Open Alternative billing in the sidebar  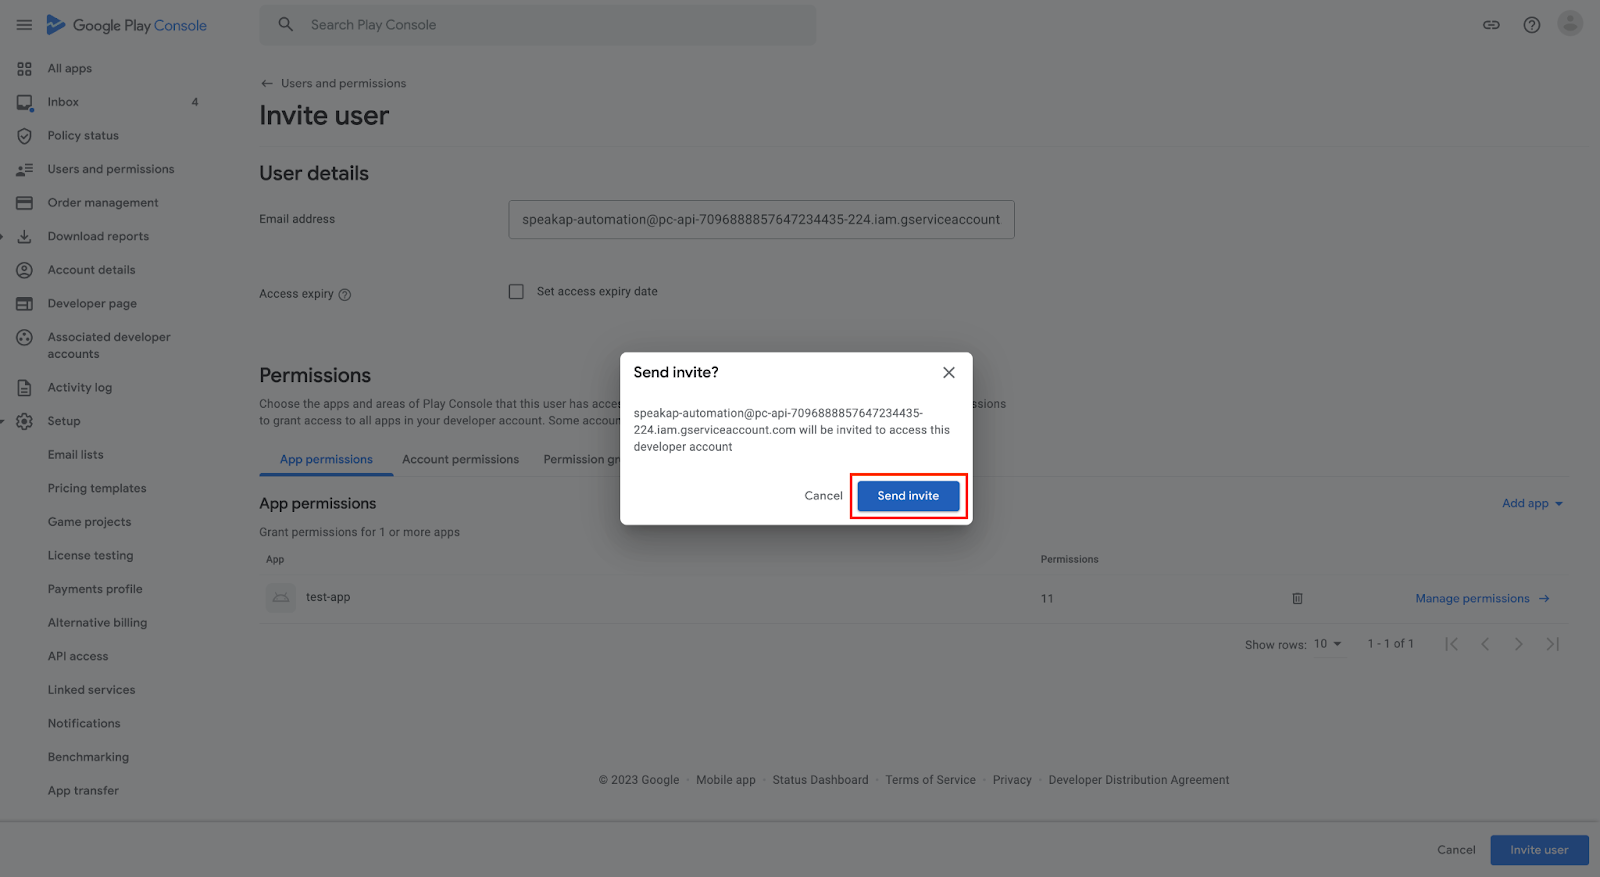click(97, 623)
